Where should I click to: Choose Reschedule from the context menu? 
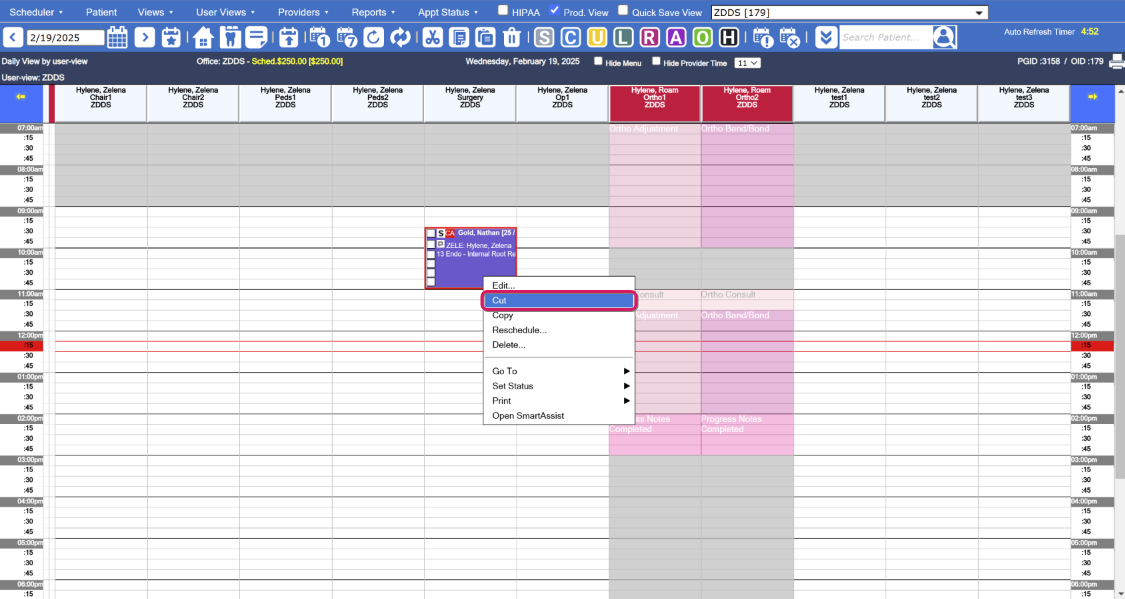520,329
